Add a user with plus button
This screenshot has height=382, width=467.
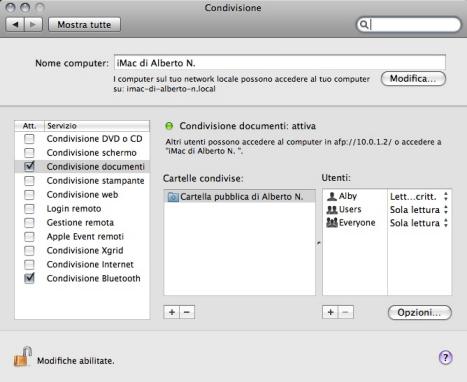(x=330, y=312)
